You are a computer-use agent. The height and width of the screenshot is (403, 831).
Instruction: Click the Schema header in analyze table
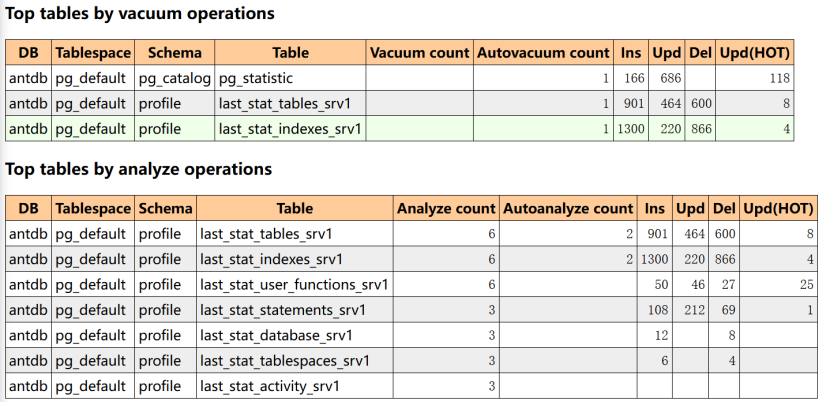coord(165,209)
